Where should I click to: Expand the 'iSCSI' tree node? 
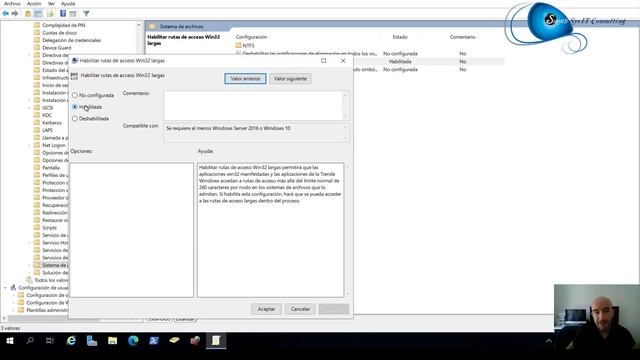coord(29,108)
